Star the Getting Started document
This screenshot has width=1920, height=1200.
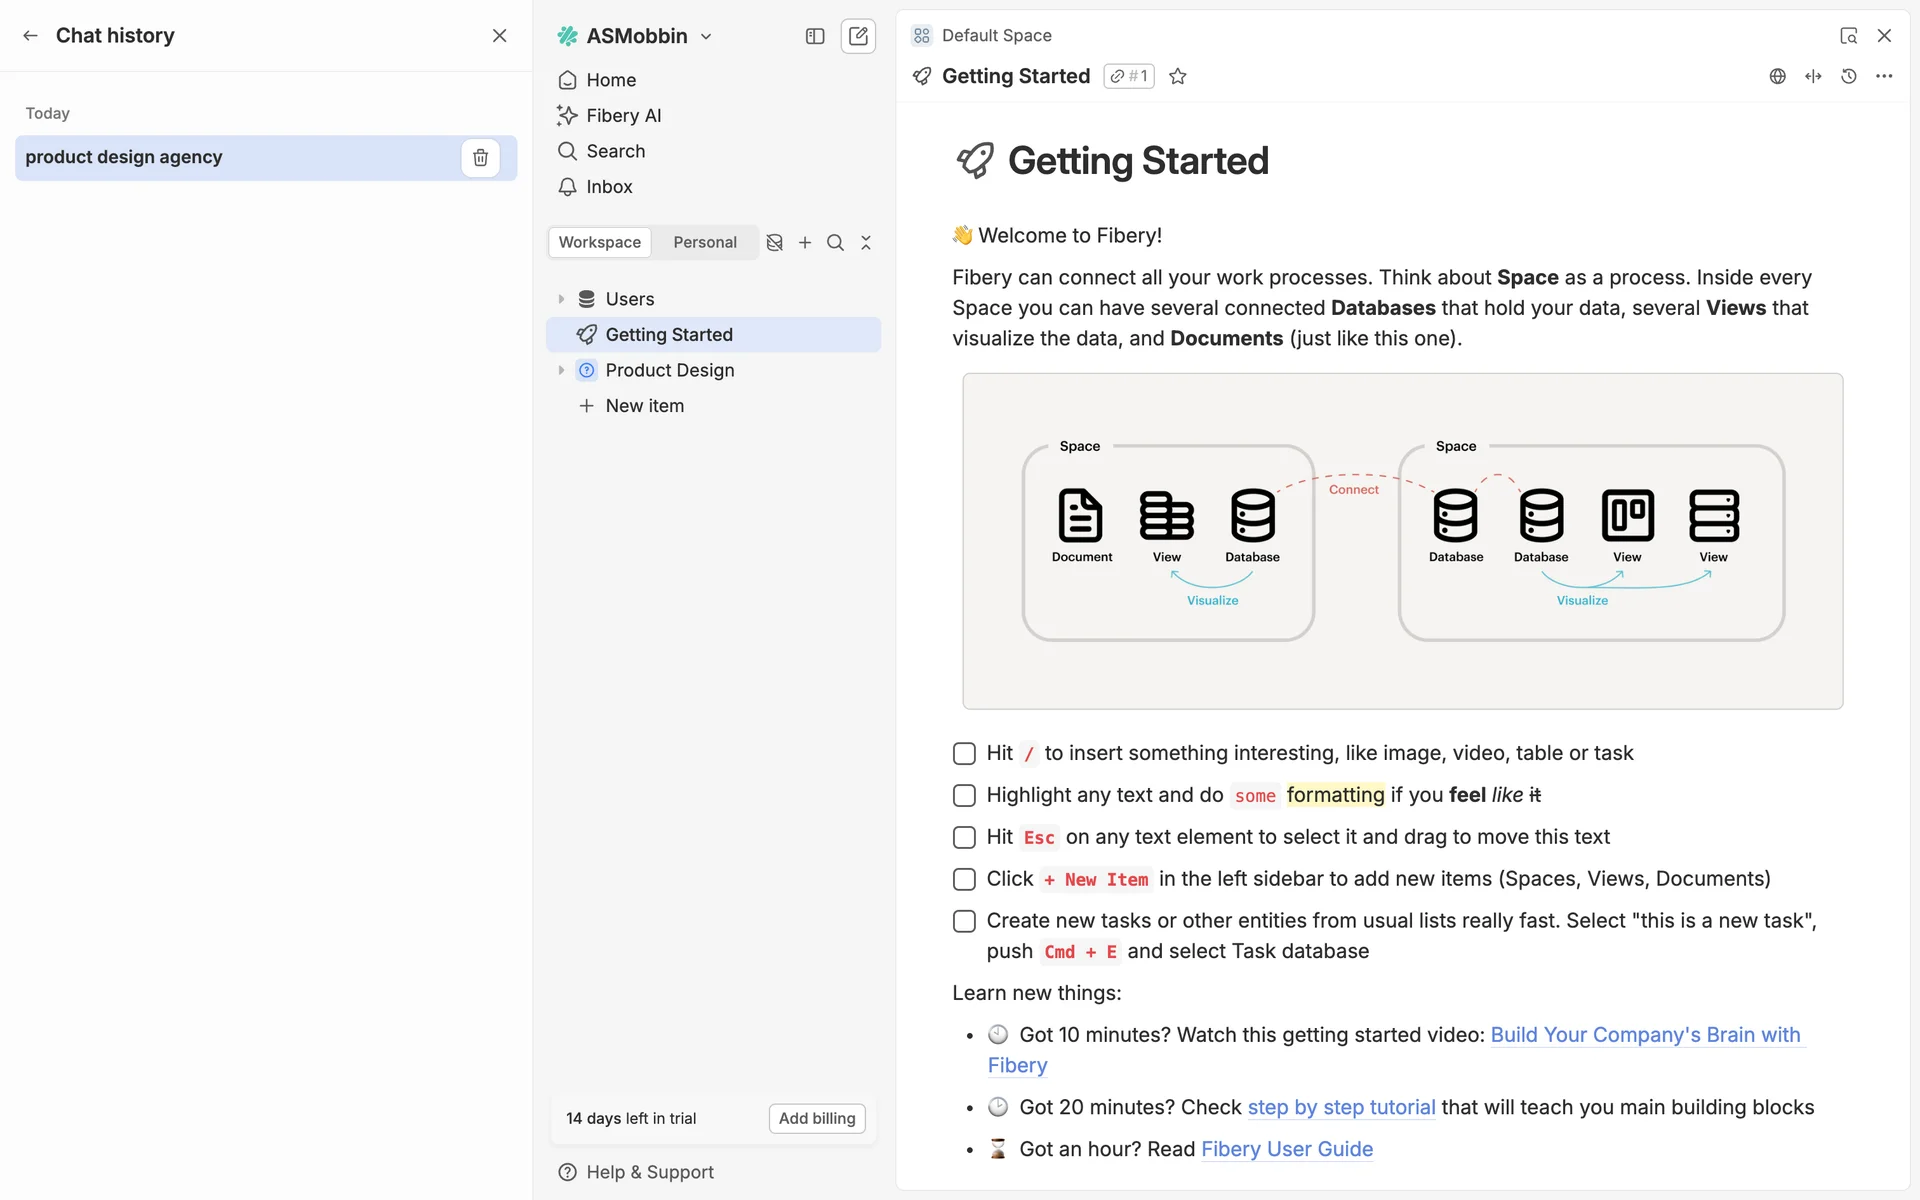click(x=1178, y=76)
